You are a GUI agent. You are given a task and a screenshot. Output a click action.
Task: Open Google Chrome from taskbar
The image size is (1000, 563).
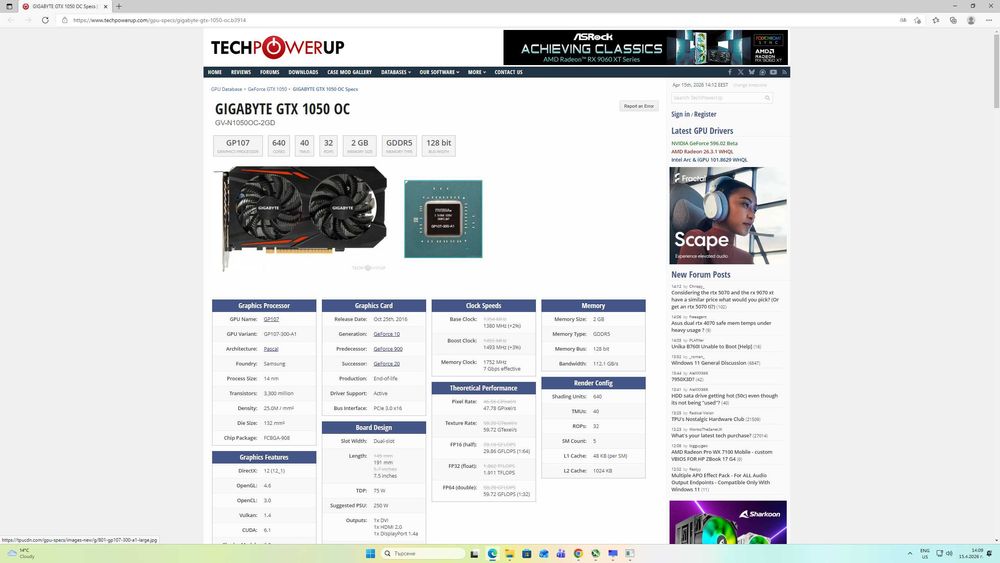click(x=578, y=553)
